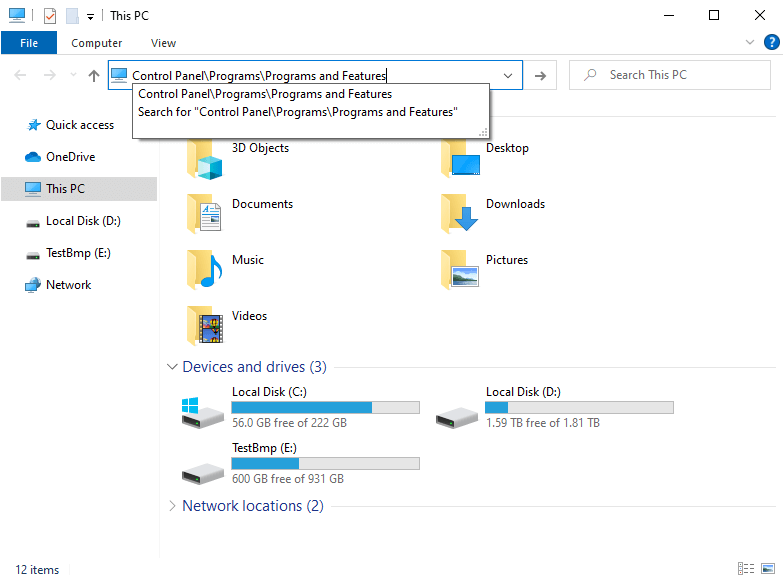The image size is (784, 582).
Task: Click the New folder icon in title bar
Action: tap(72, 16)
